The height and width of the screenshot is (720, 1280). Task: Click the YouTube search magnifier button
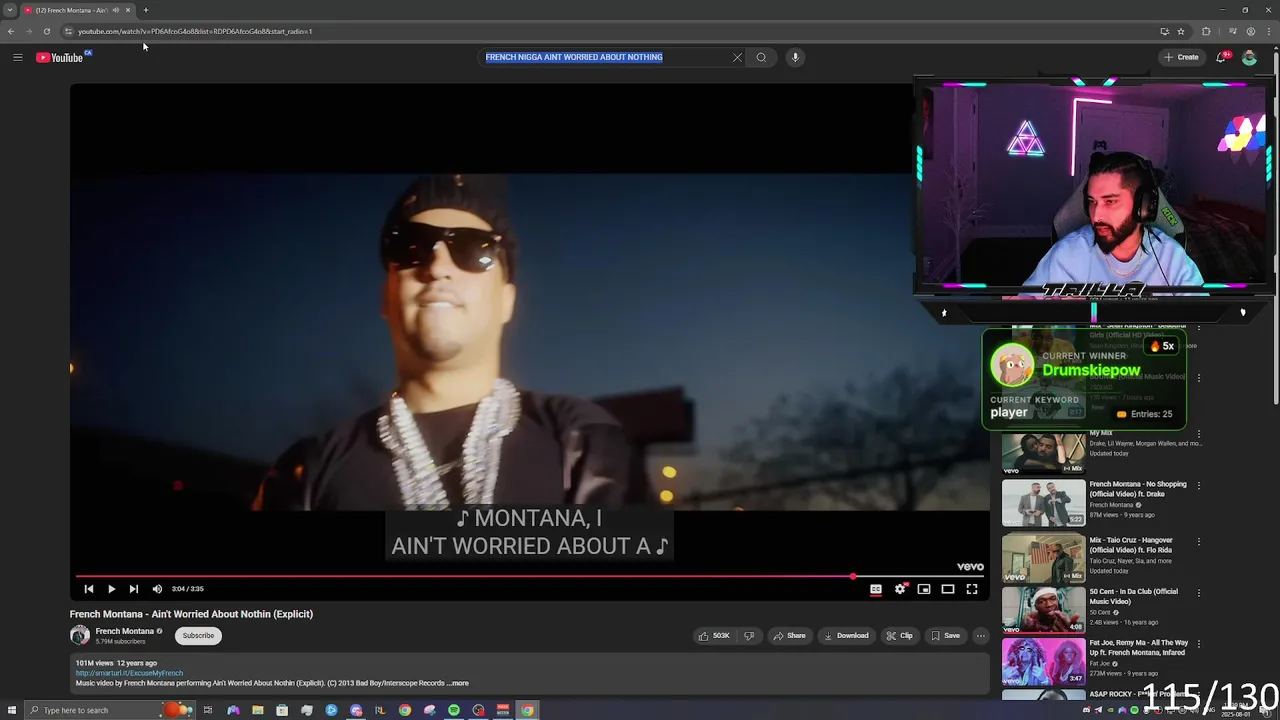[761, 57]
